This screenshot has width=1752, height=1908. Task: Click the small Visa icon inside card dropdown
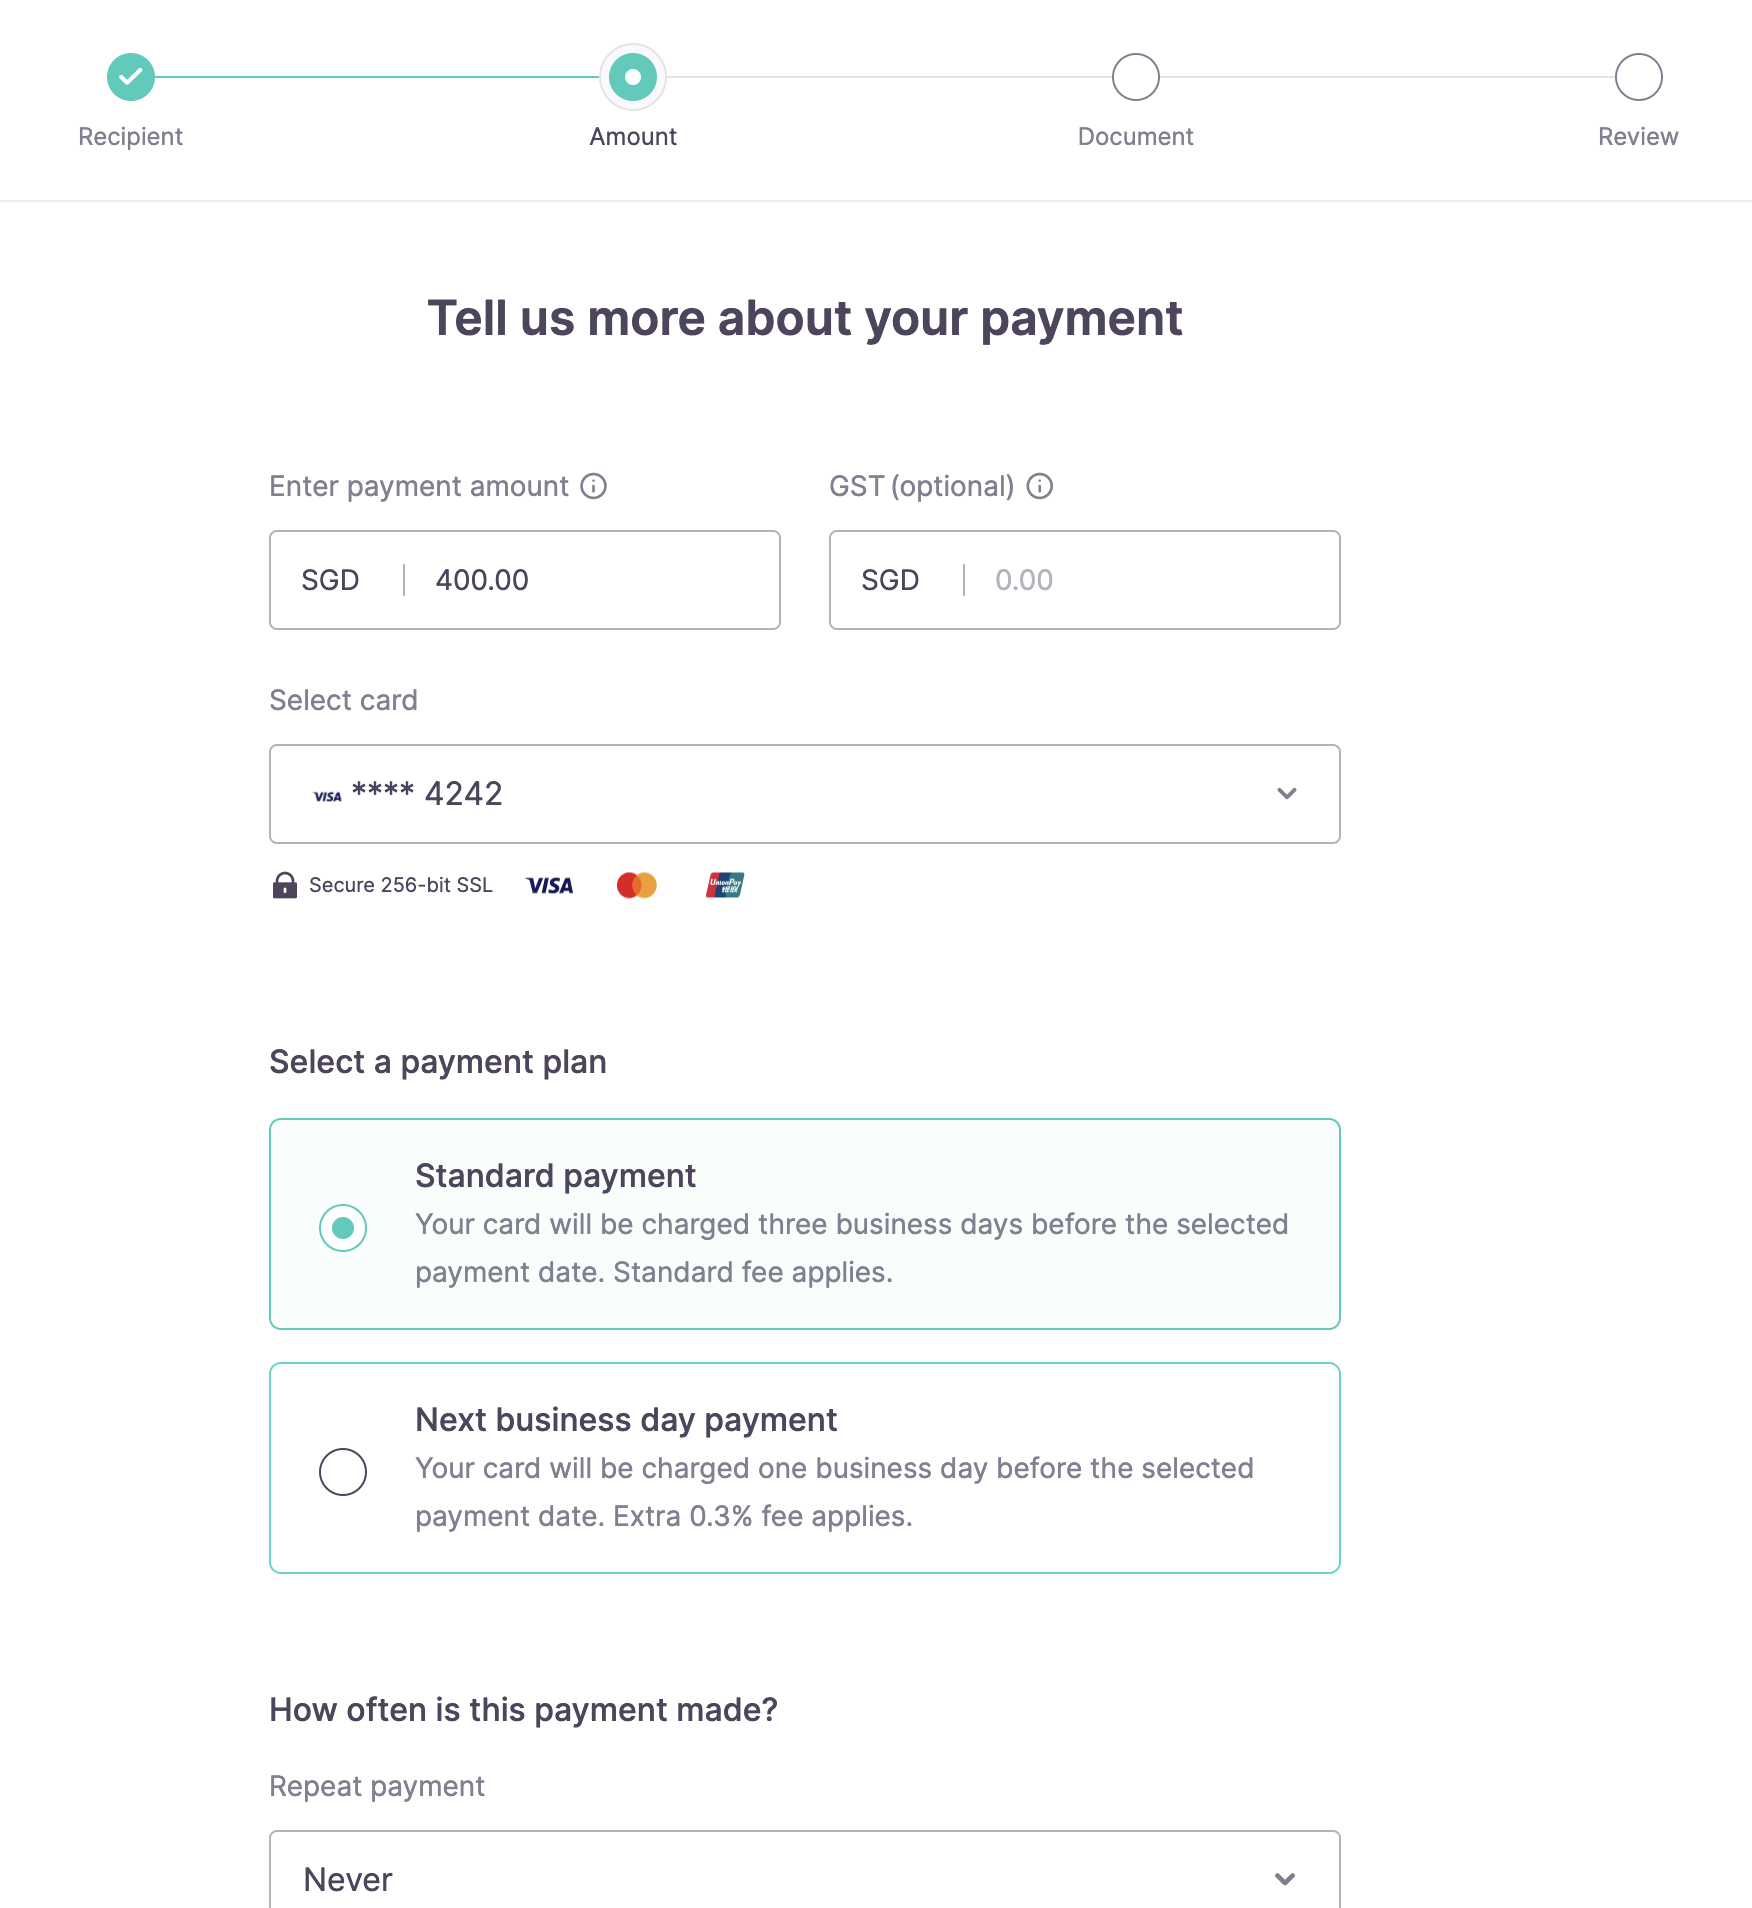[x=328, y=796]
